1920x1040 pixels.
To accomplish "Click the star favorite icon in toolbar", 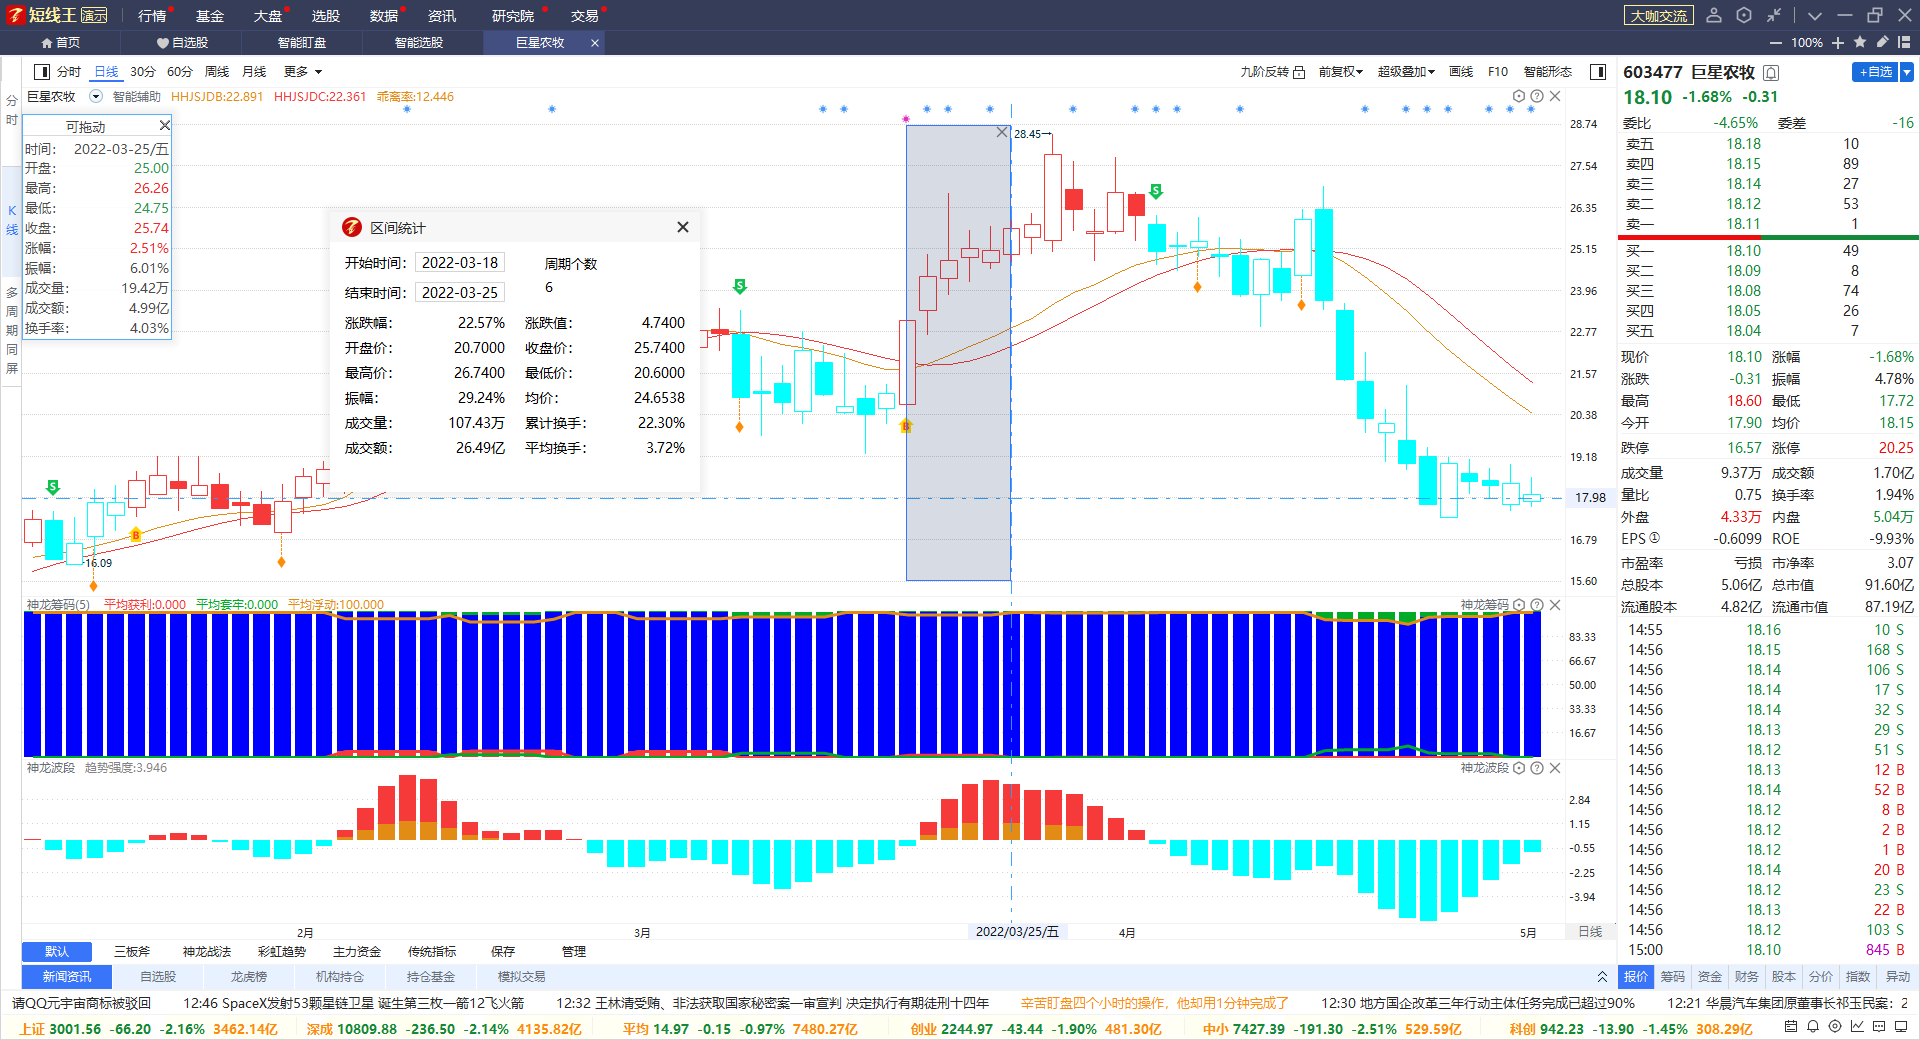I will [x=1860, y=42].
